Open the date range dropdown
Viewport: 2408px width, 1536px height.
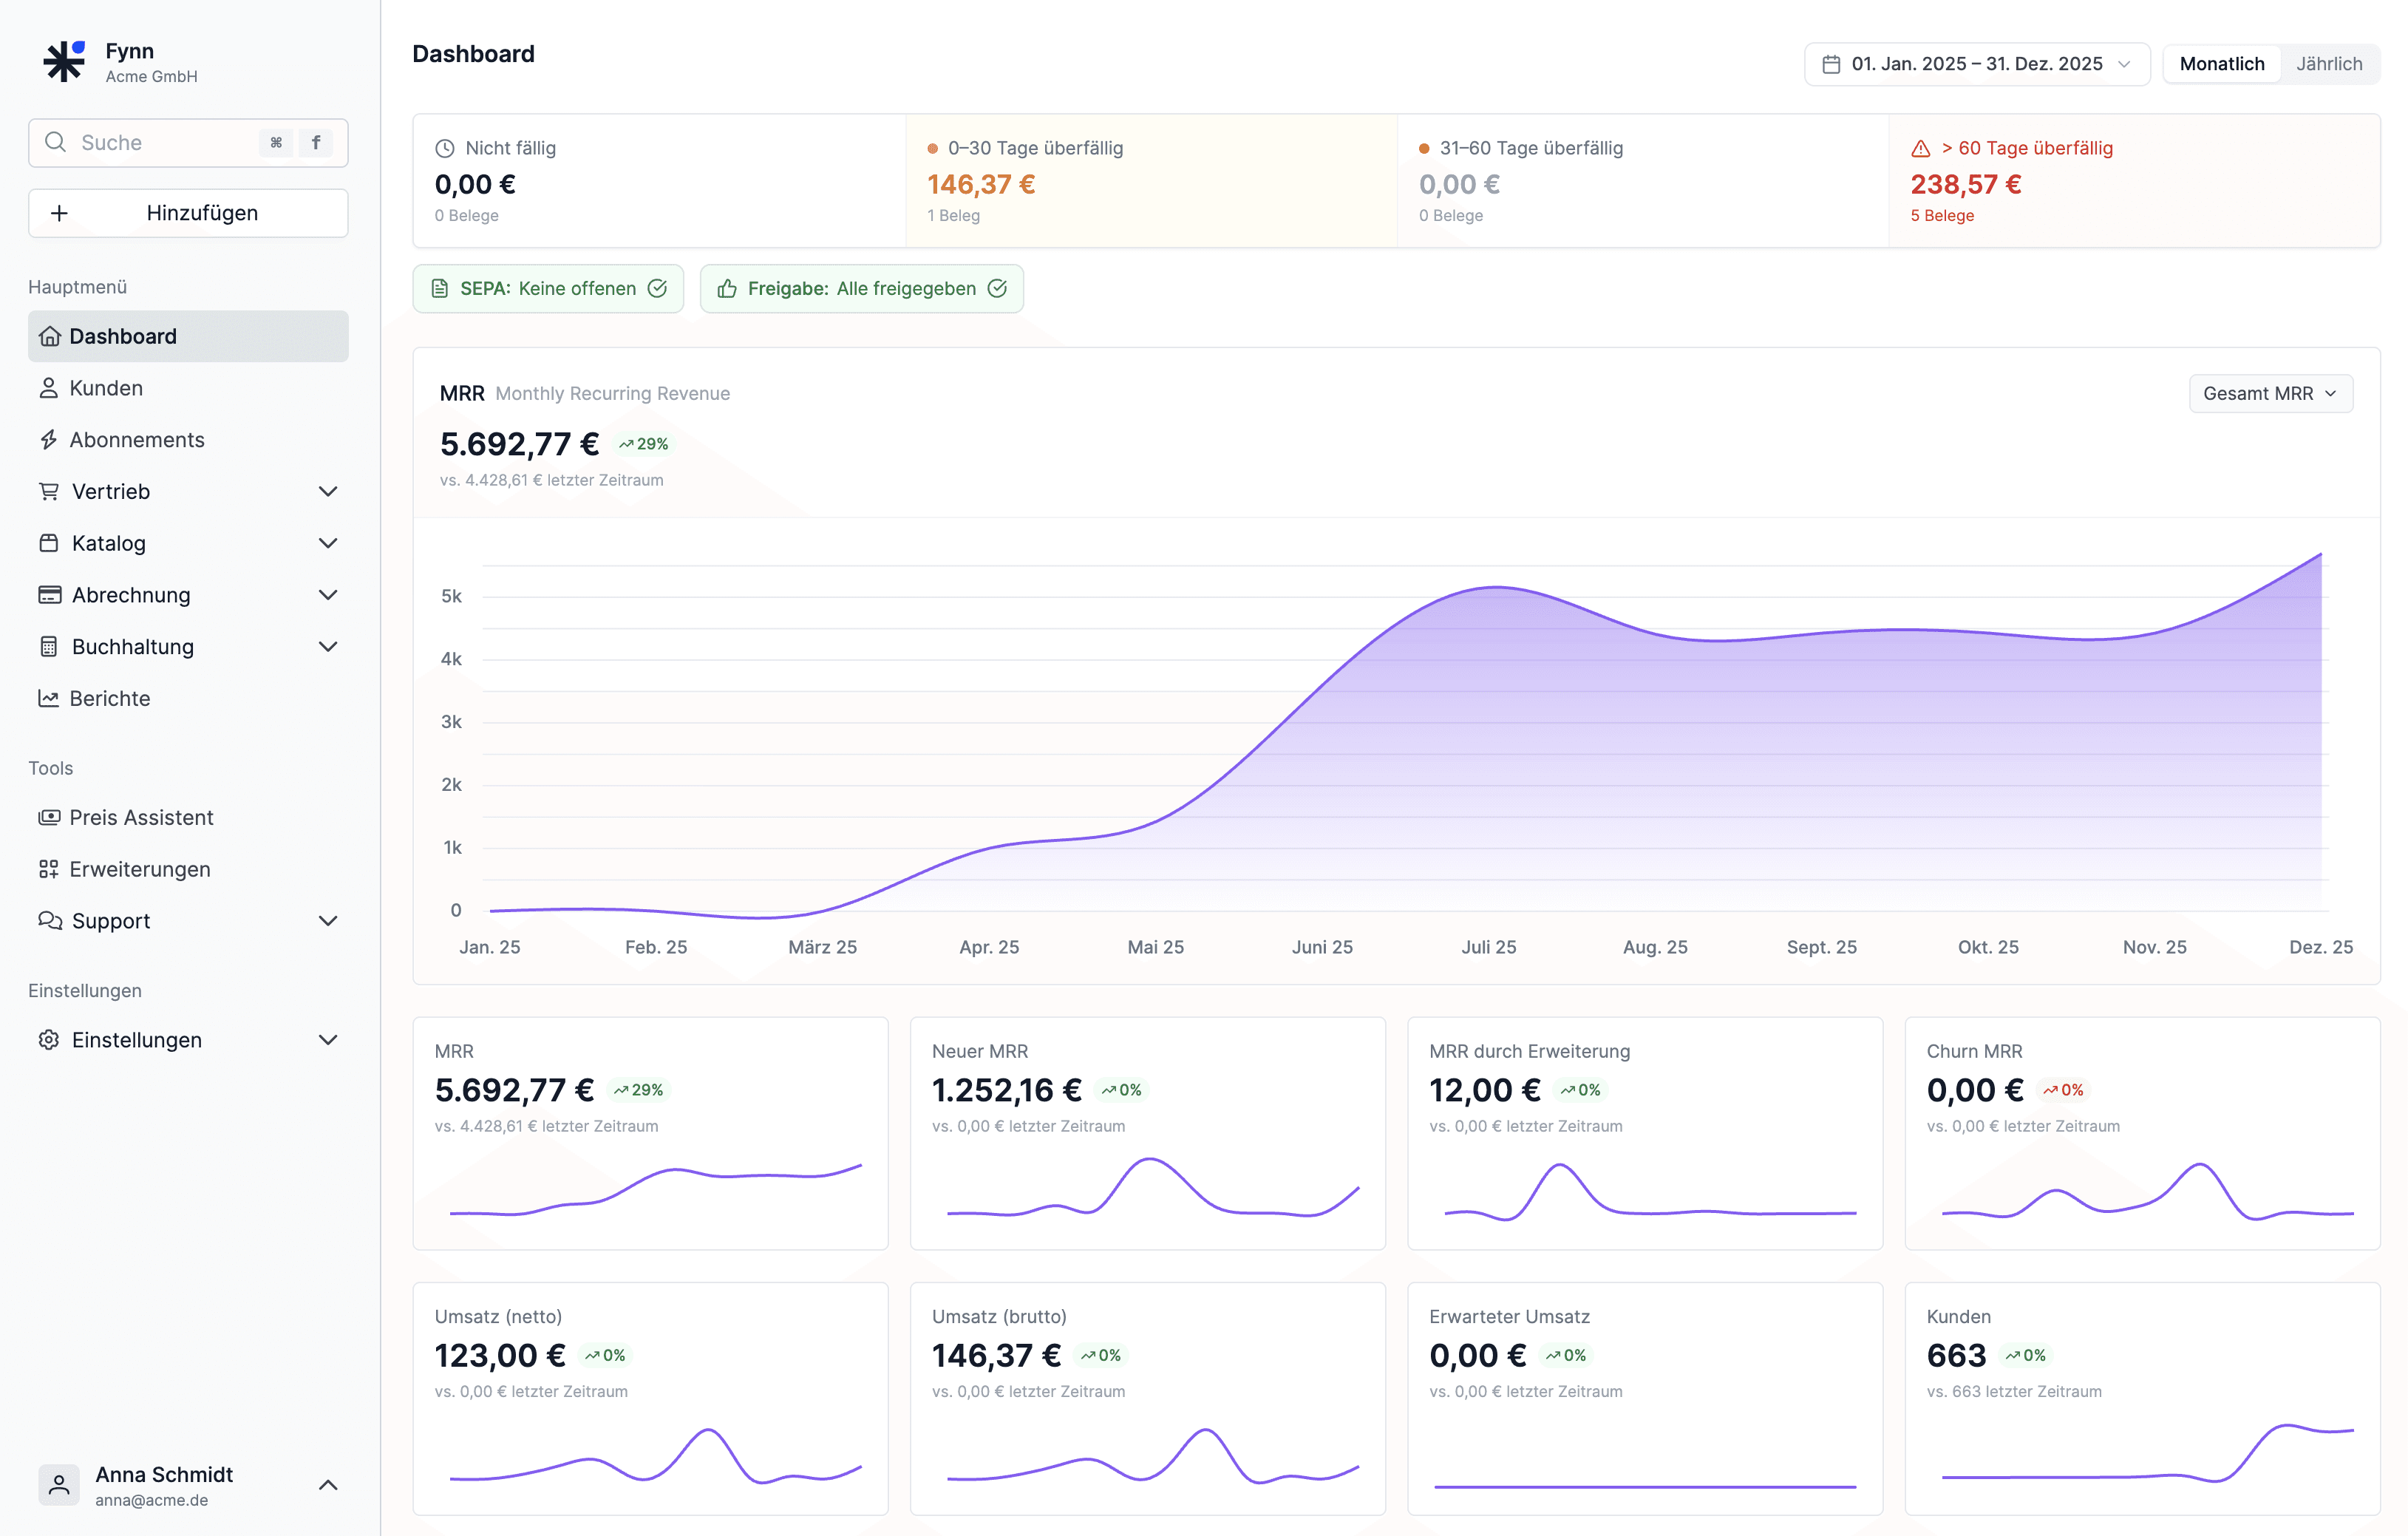(1976, 64)
